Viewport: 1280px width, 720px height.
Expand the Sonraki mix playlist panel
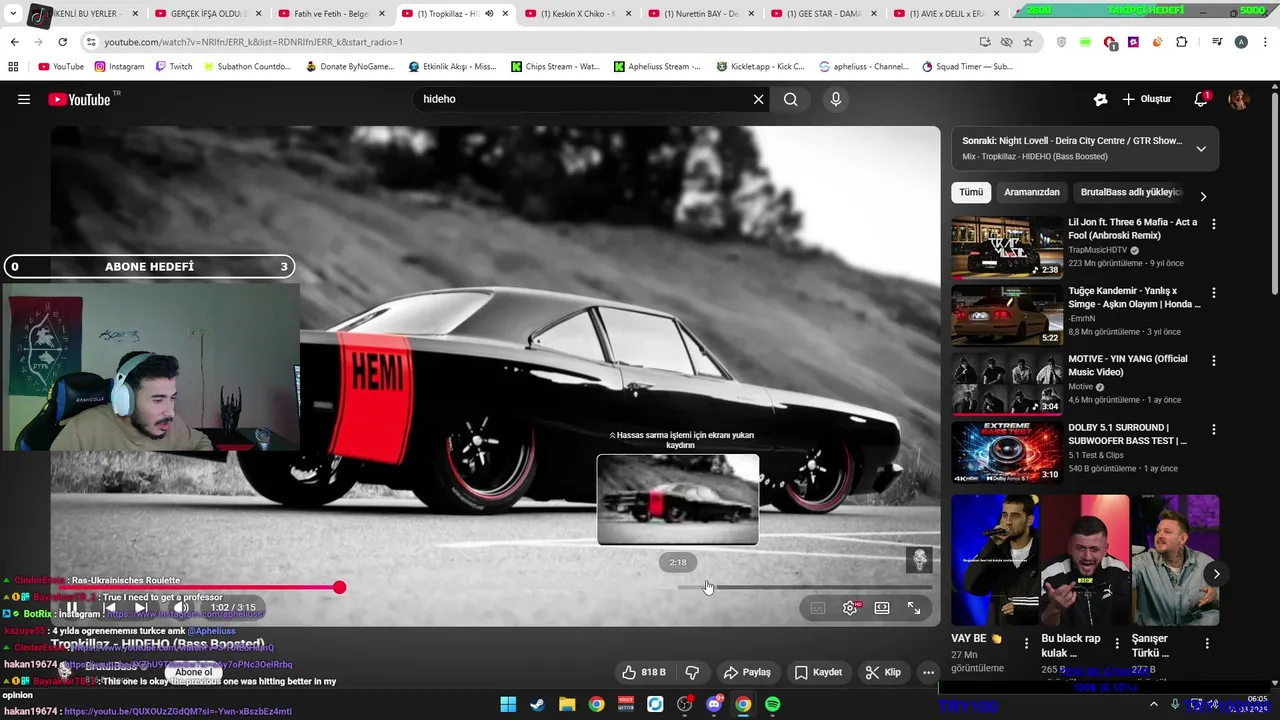click(x=1201, y=149)
